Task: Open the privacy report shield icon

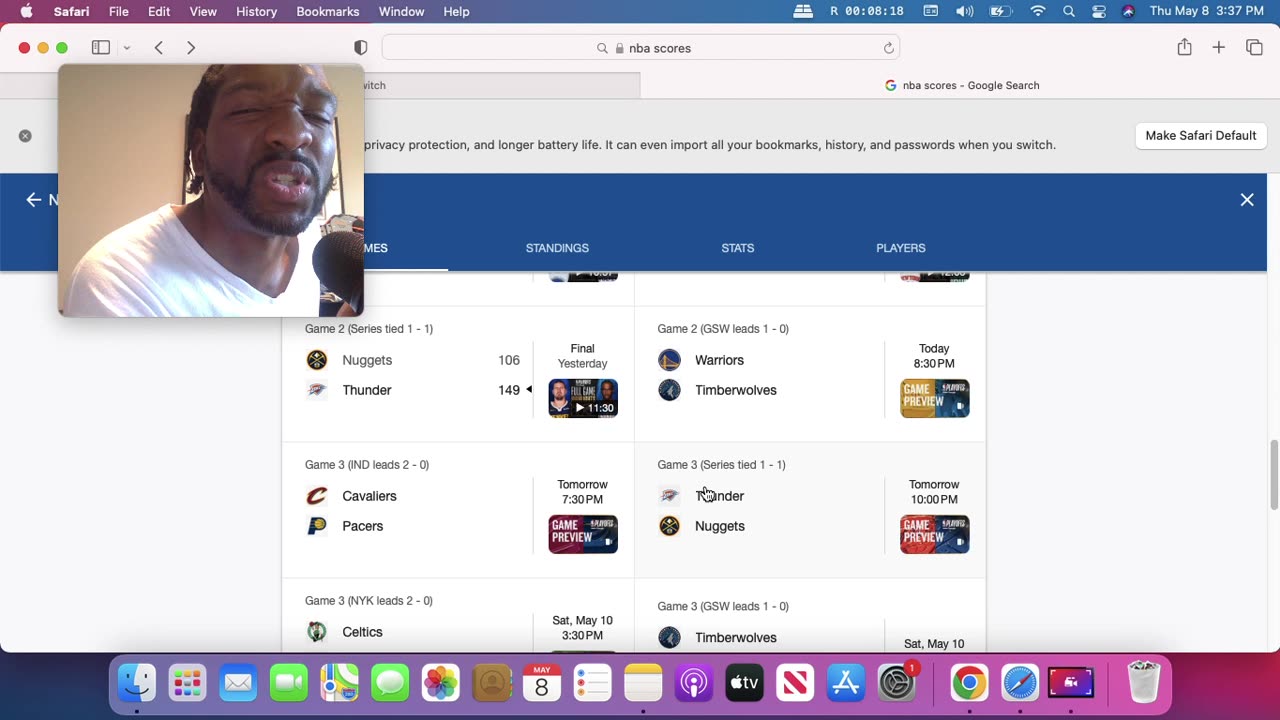Action: point(361,48)
